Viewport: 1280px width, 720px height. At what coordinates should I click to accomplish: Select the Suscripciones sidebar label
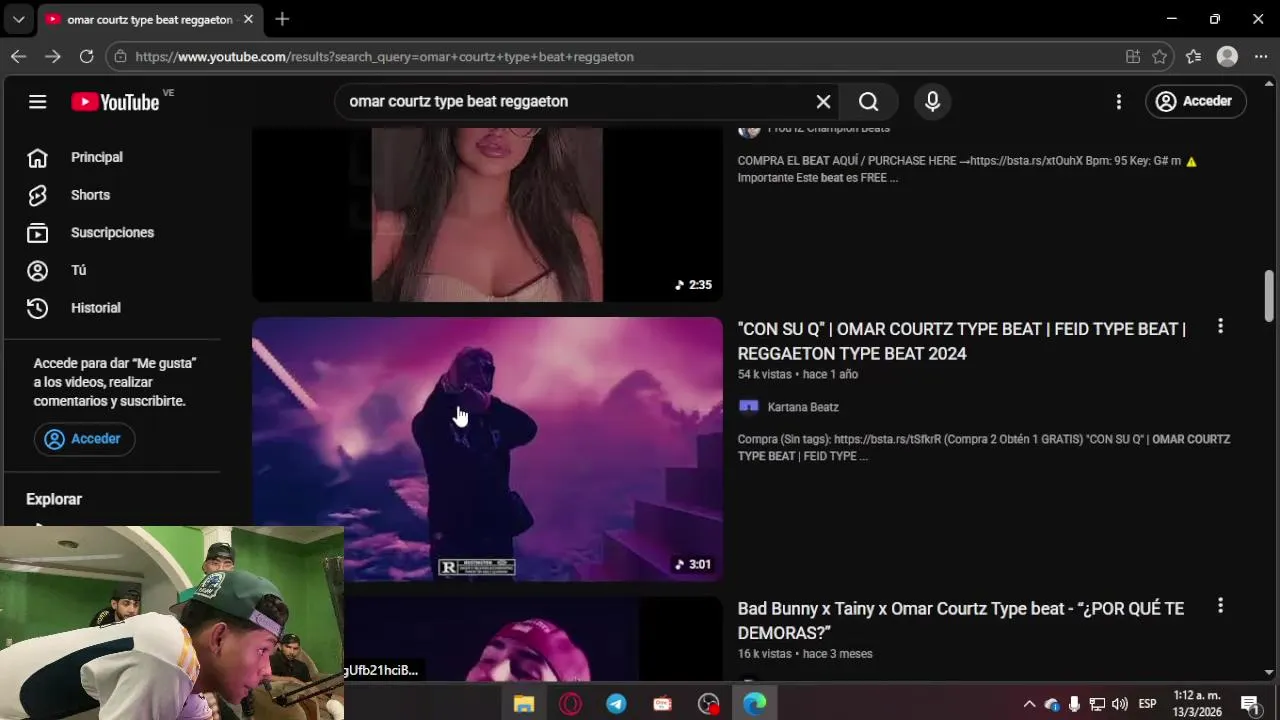(112, 233)
